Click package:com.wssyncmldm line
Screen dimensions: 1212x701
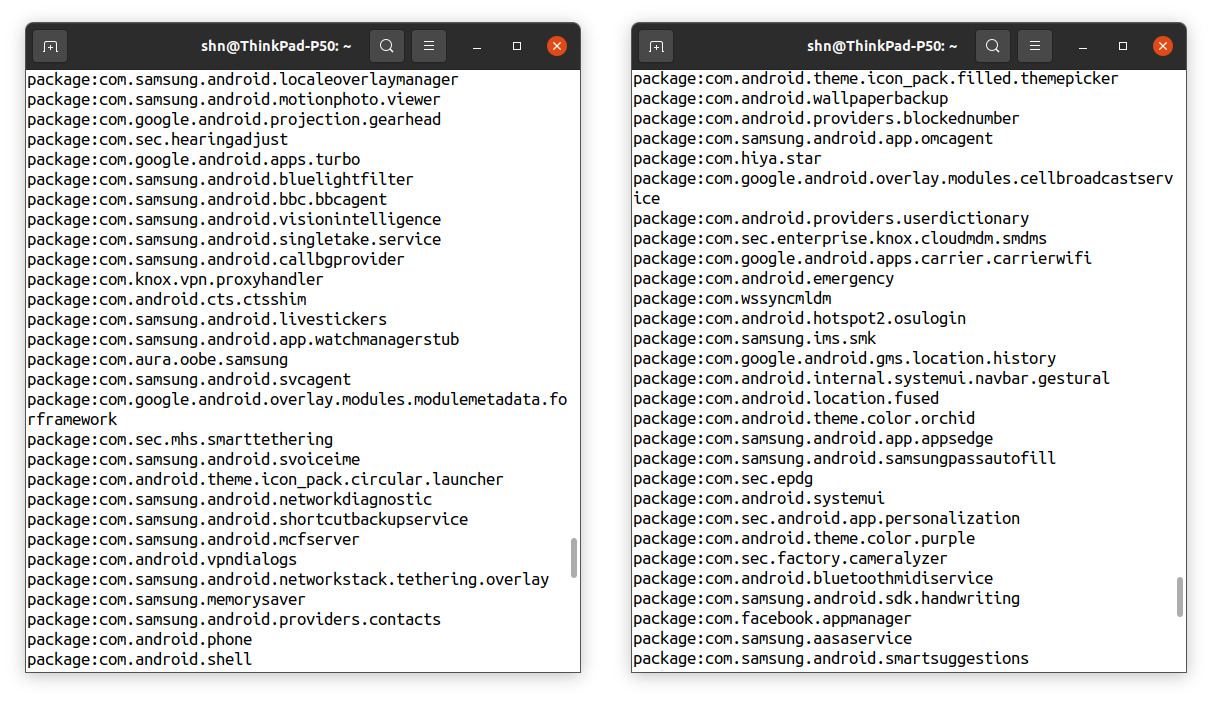(x=732, y=298)
